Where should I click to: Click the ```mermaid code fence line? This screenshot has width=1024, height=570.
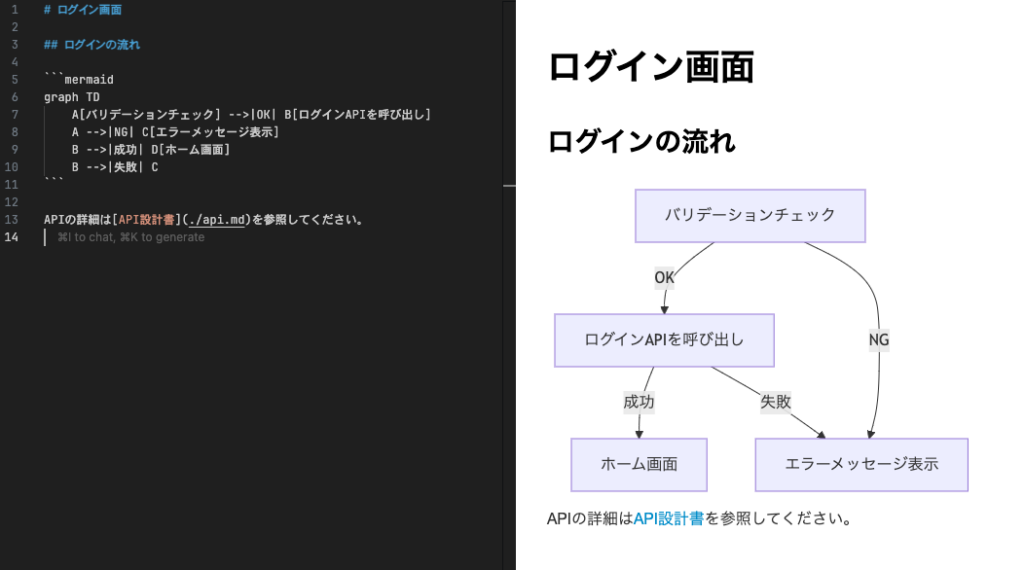tap(79, 80)
